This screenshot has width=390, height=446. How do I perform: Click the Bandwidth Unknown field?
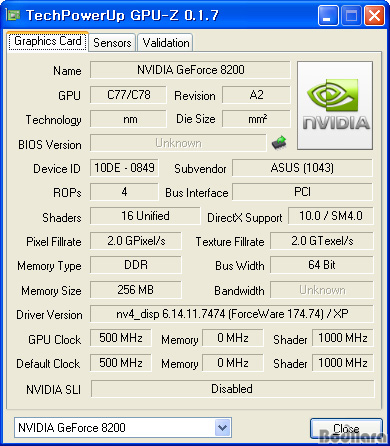pos(322,290)
